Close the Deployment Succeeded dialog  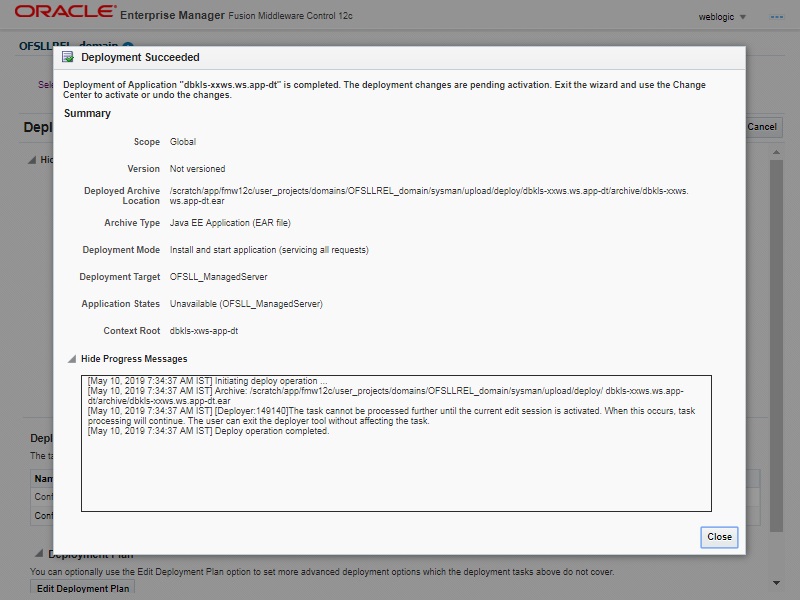pyautogui.click(x=719, y=537)
